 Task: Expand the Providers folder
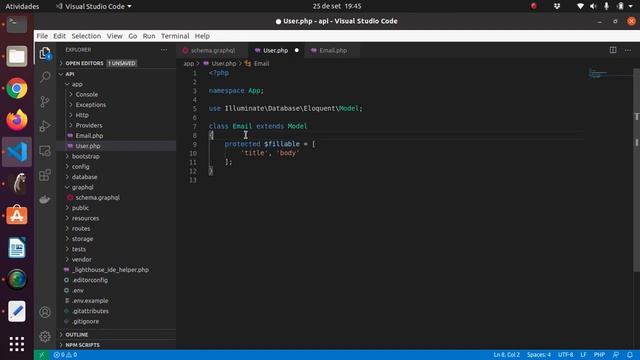coord(89,125)
